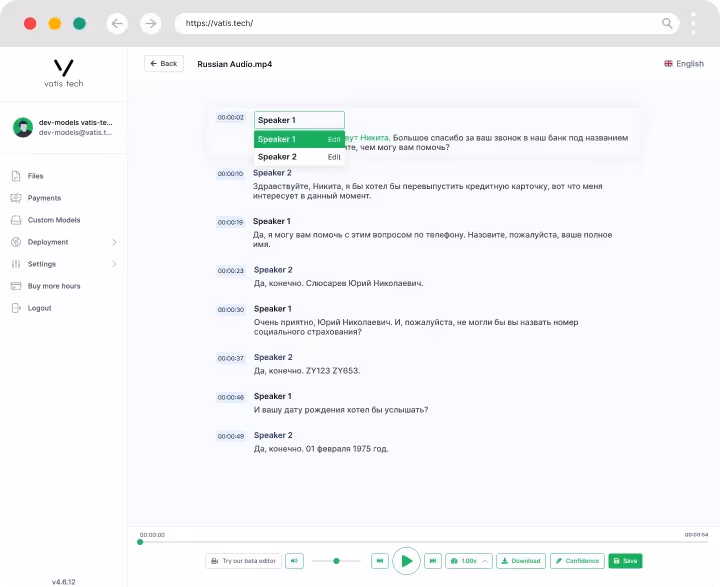The width and height of the screenshot is (720, 587).
Task: Toggle the Confidence highlighting button
Action: (x=577, y=561)
